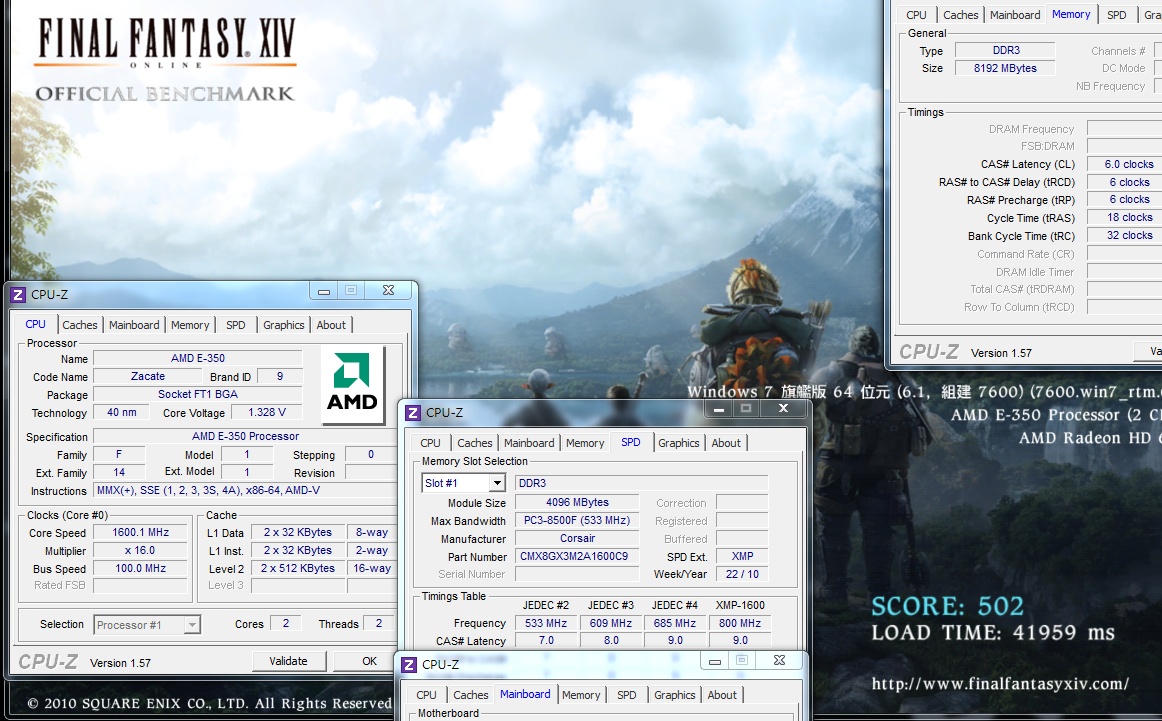Click the AMD logo in the Processor panel
This screenshot has width=1162, height=721.
click(x=353, y=385)
